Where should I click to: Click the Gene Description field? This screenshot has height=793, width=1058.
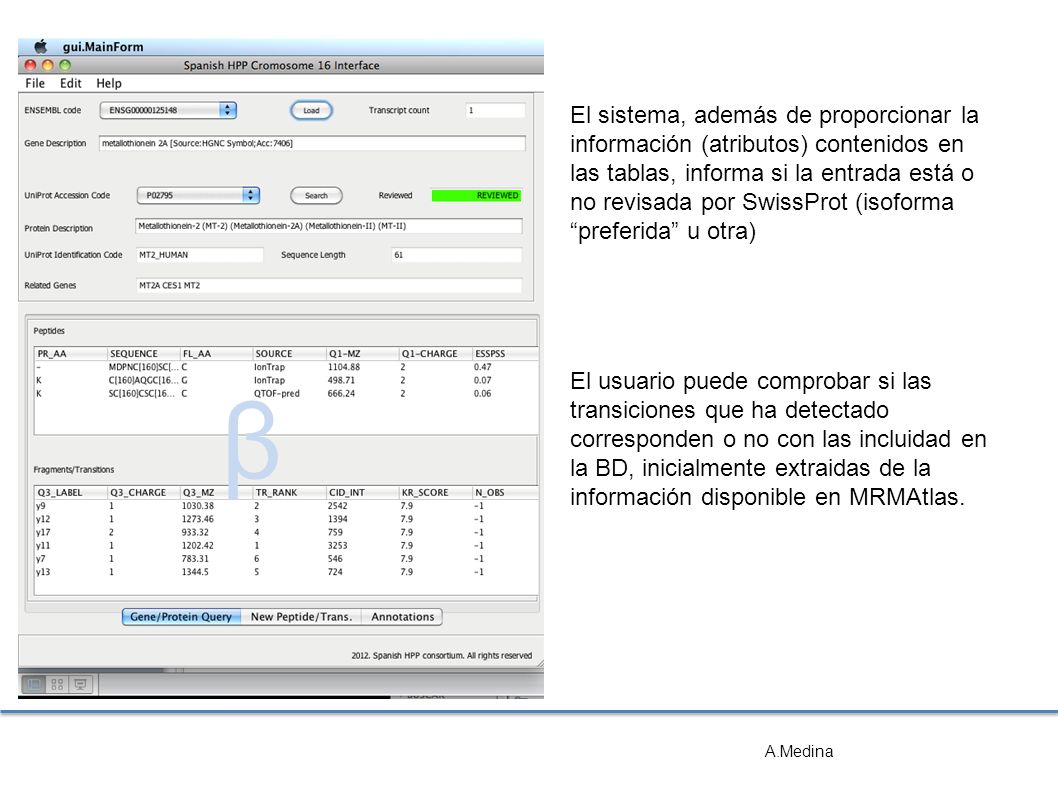(312, 143)
